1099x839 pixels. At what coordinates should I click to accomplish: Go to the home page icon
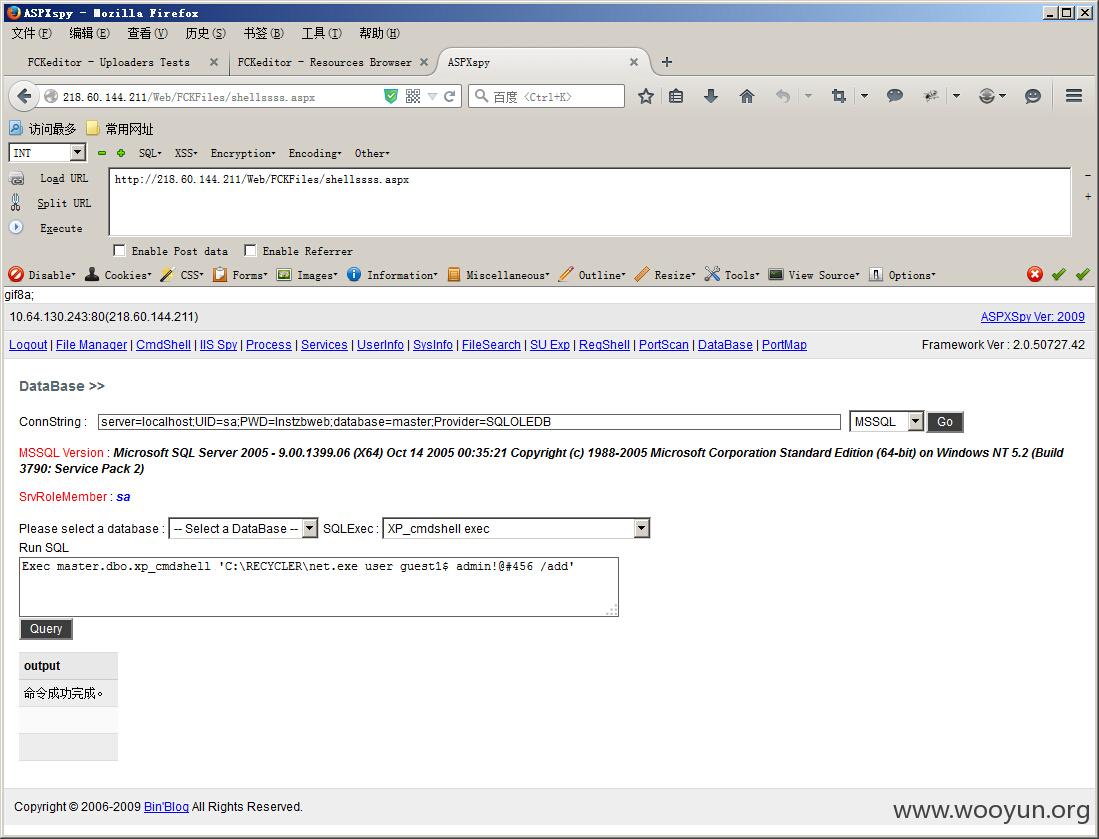pos(747,96)
